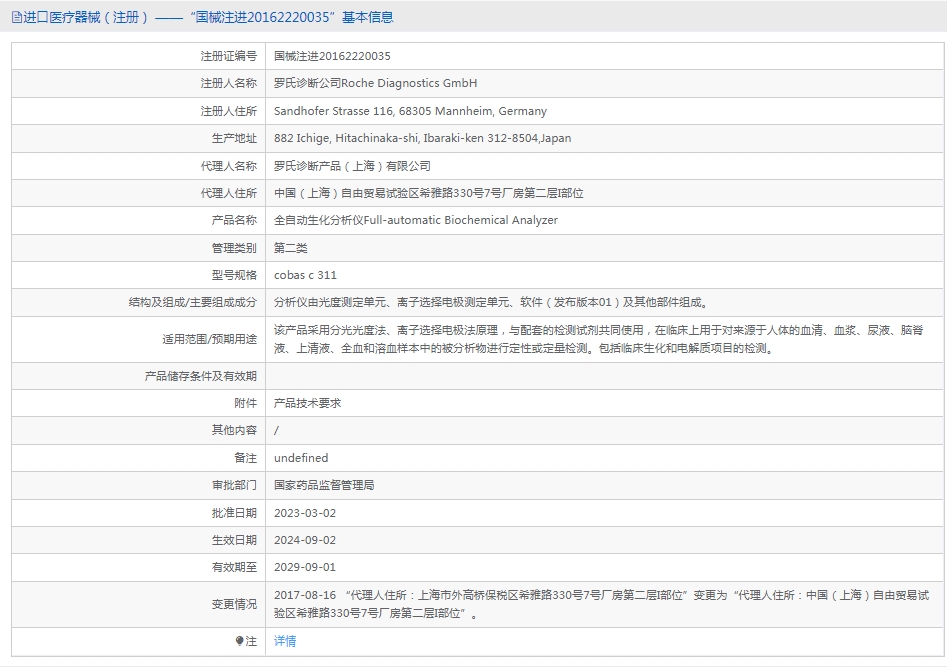Click the model value cobas c 311
This screenshot has height=667, width=947.
point(306,275)
